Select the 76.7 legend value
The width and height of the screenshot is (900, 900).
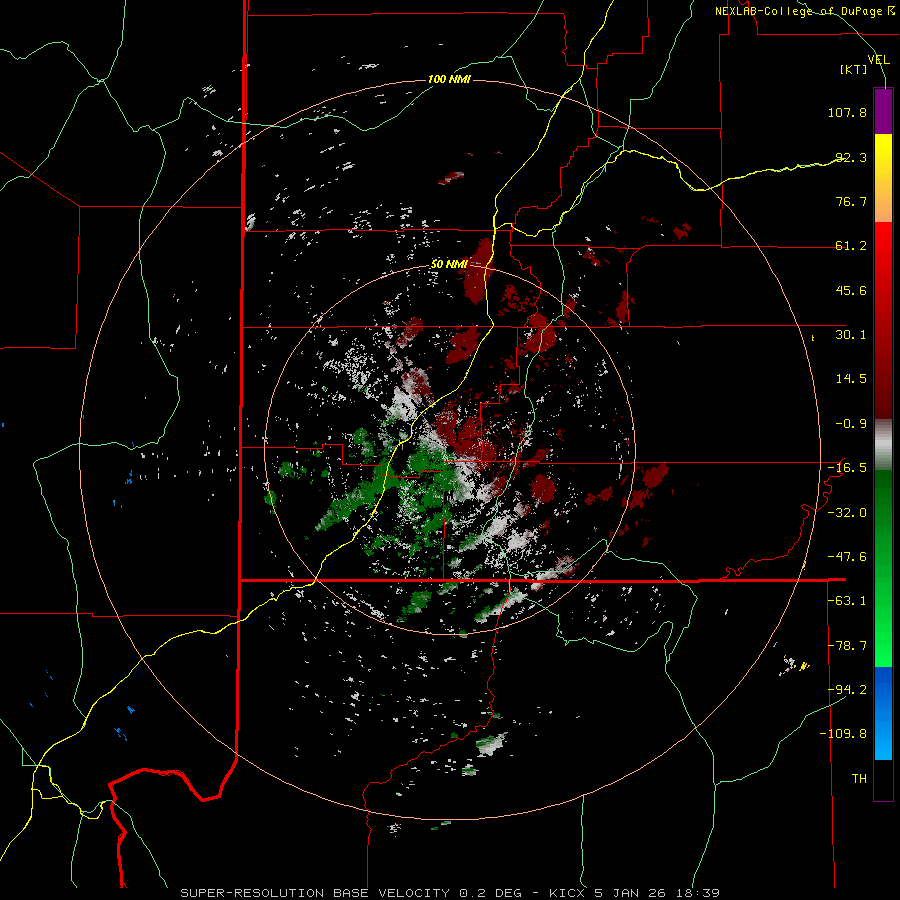[851, 201]
